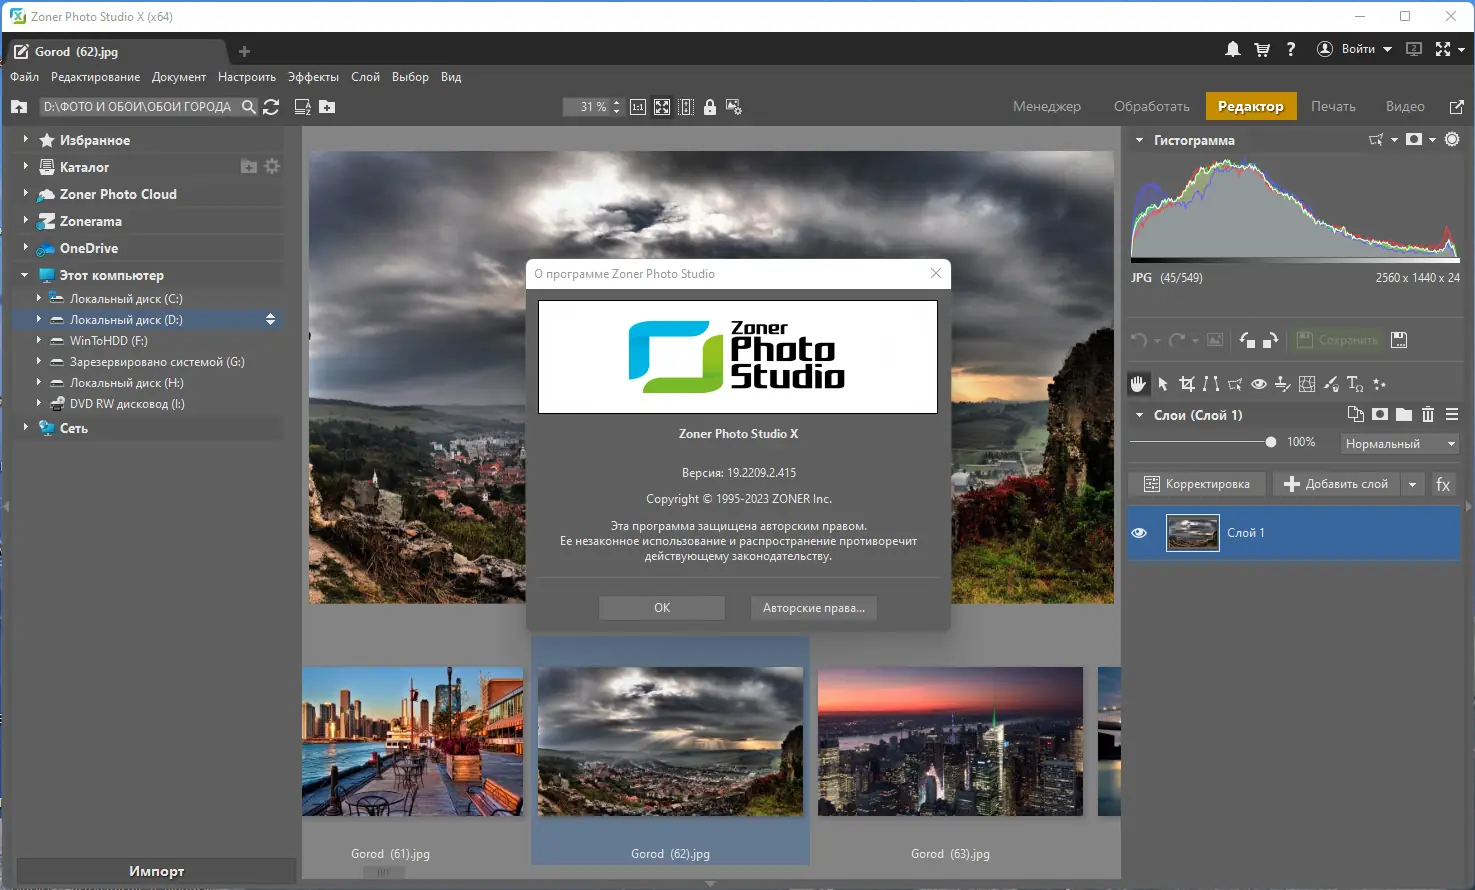Open the Layers panel hamburger menu
The height and width of the screenshot is (890, 1475).
pyautogui.click(x=1452, y=414)
